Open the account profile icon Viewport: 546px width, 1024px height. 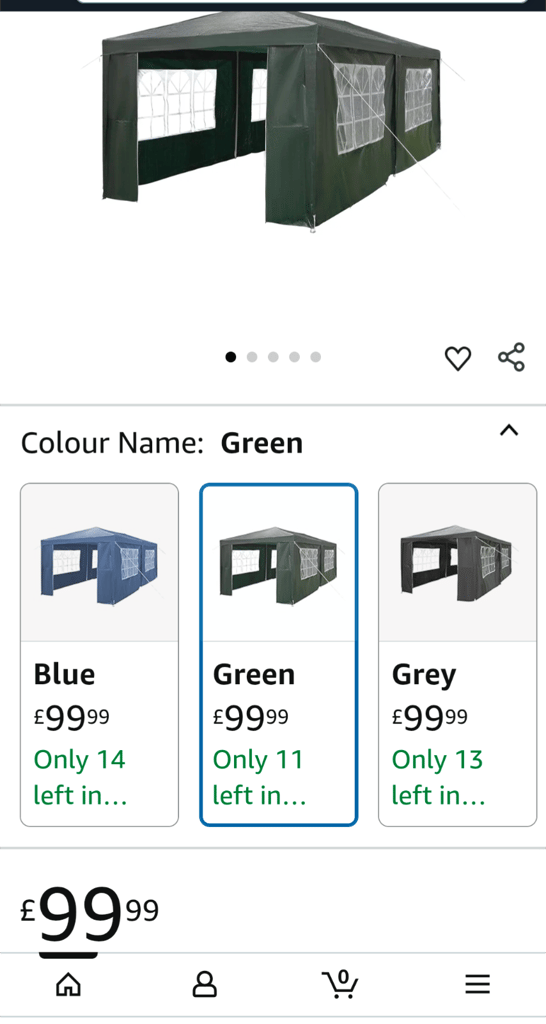(x=204, y=984)
